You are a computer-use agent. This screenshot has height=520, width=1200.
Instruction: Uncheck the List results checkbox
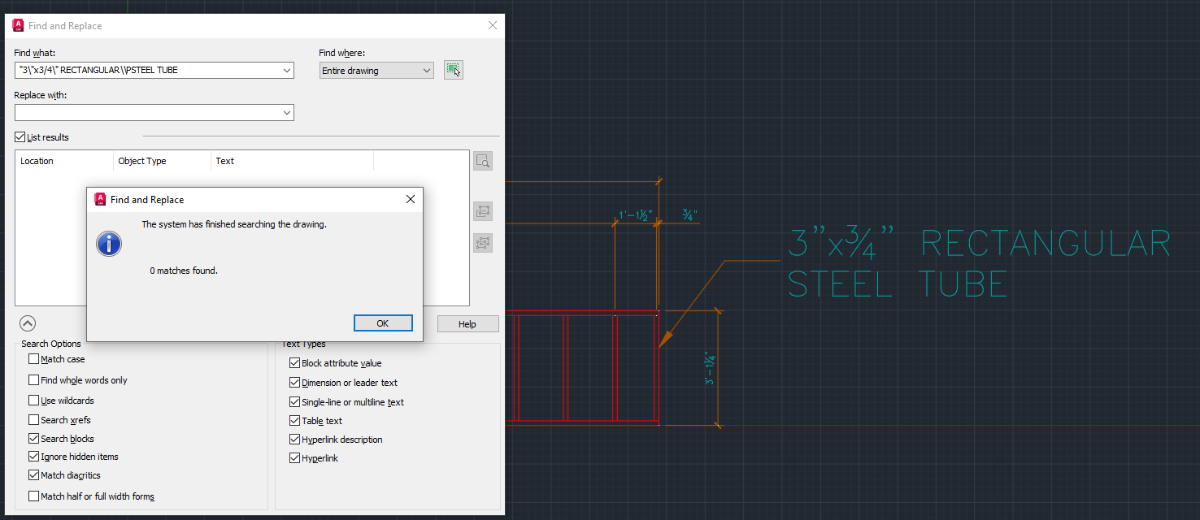pyautogui.click(x=20, y=137)
